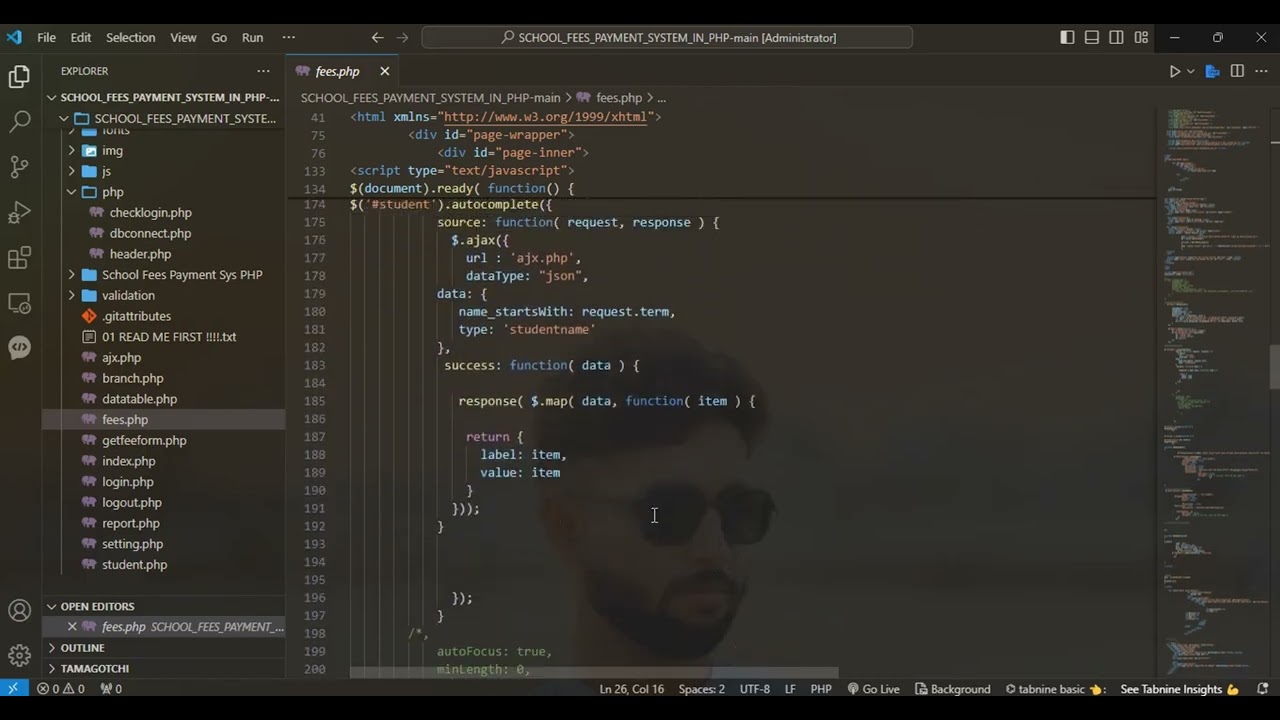Open editor More Actions ellipsis
Screen dimensions: 1280x720
click(x=1260, y=71)
